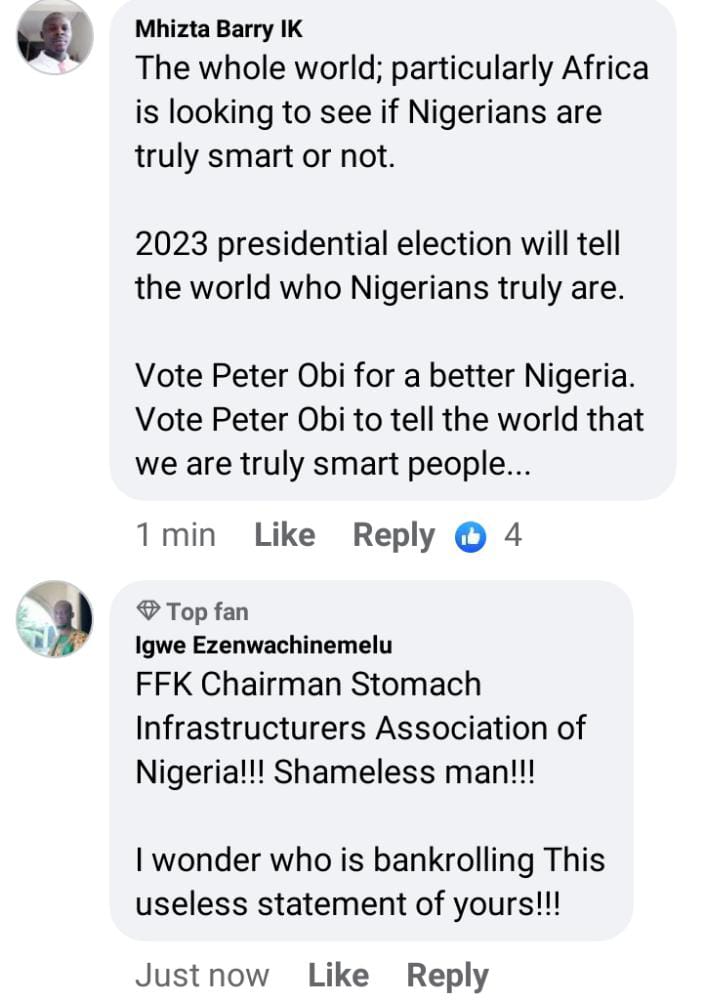Image resolution: width=703 pixels, height=1000 pixels.
Task: Open Igwe Ezenwachinemelu's profile picture
Action: (55, 619)
